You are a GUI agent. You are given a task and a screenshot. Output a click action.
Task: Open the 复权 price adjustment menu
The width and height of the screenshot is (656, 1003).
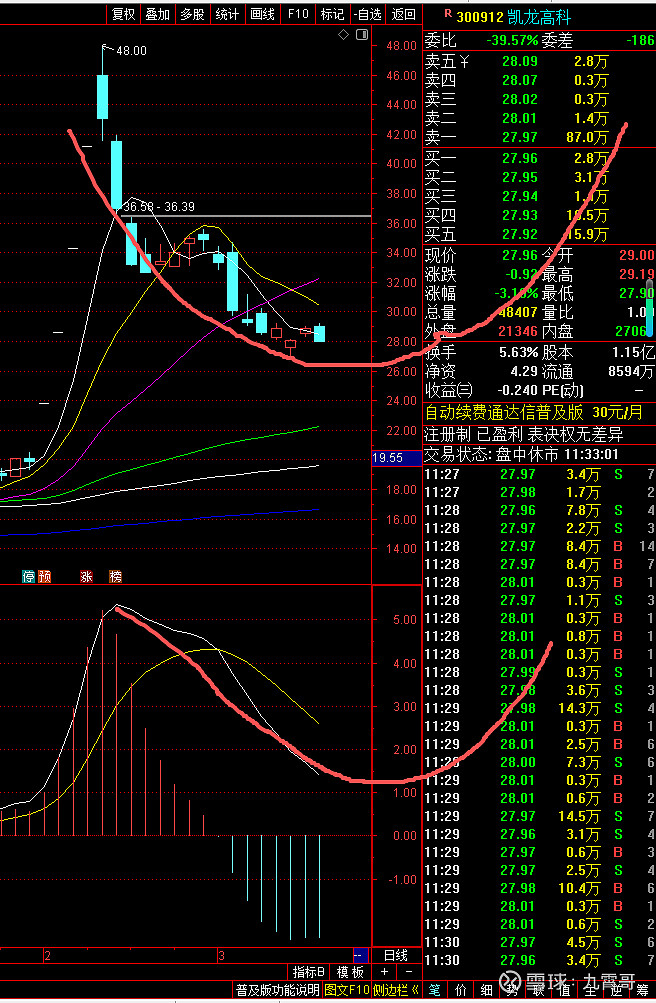click(x=123, y=14)
